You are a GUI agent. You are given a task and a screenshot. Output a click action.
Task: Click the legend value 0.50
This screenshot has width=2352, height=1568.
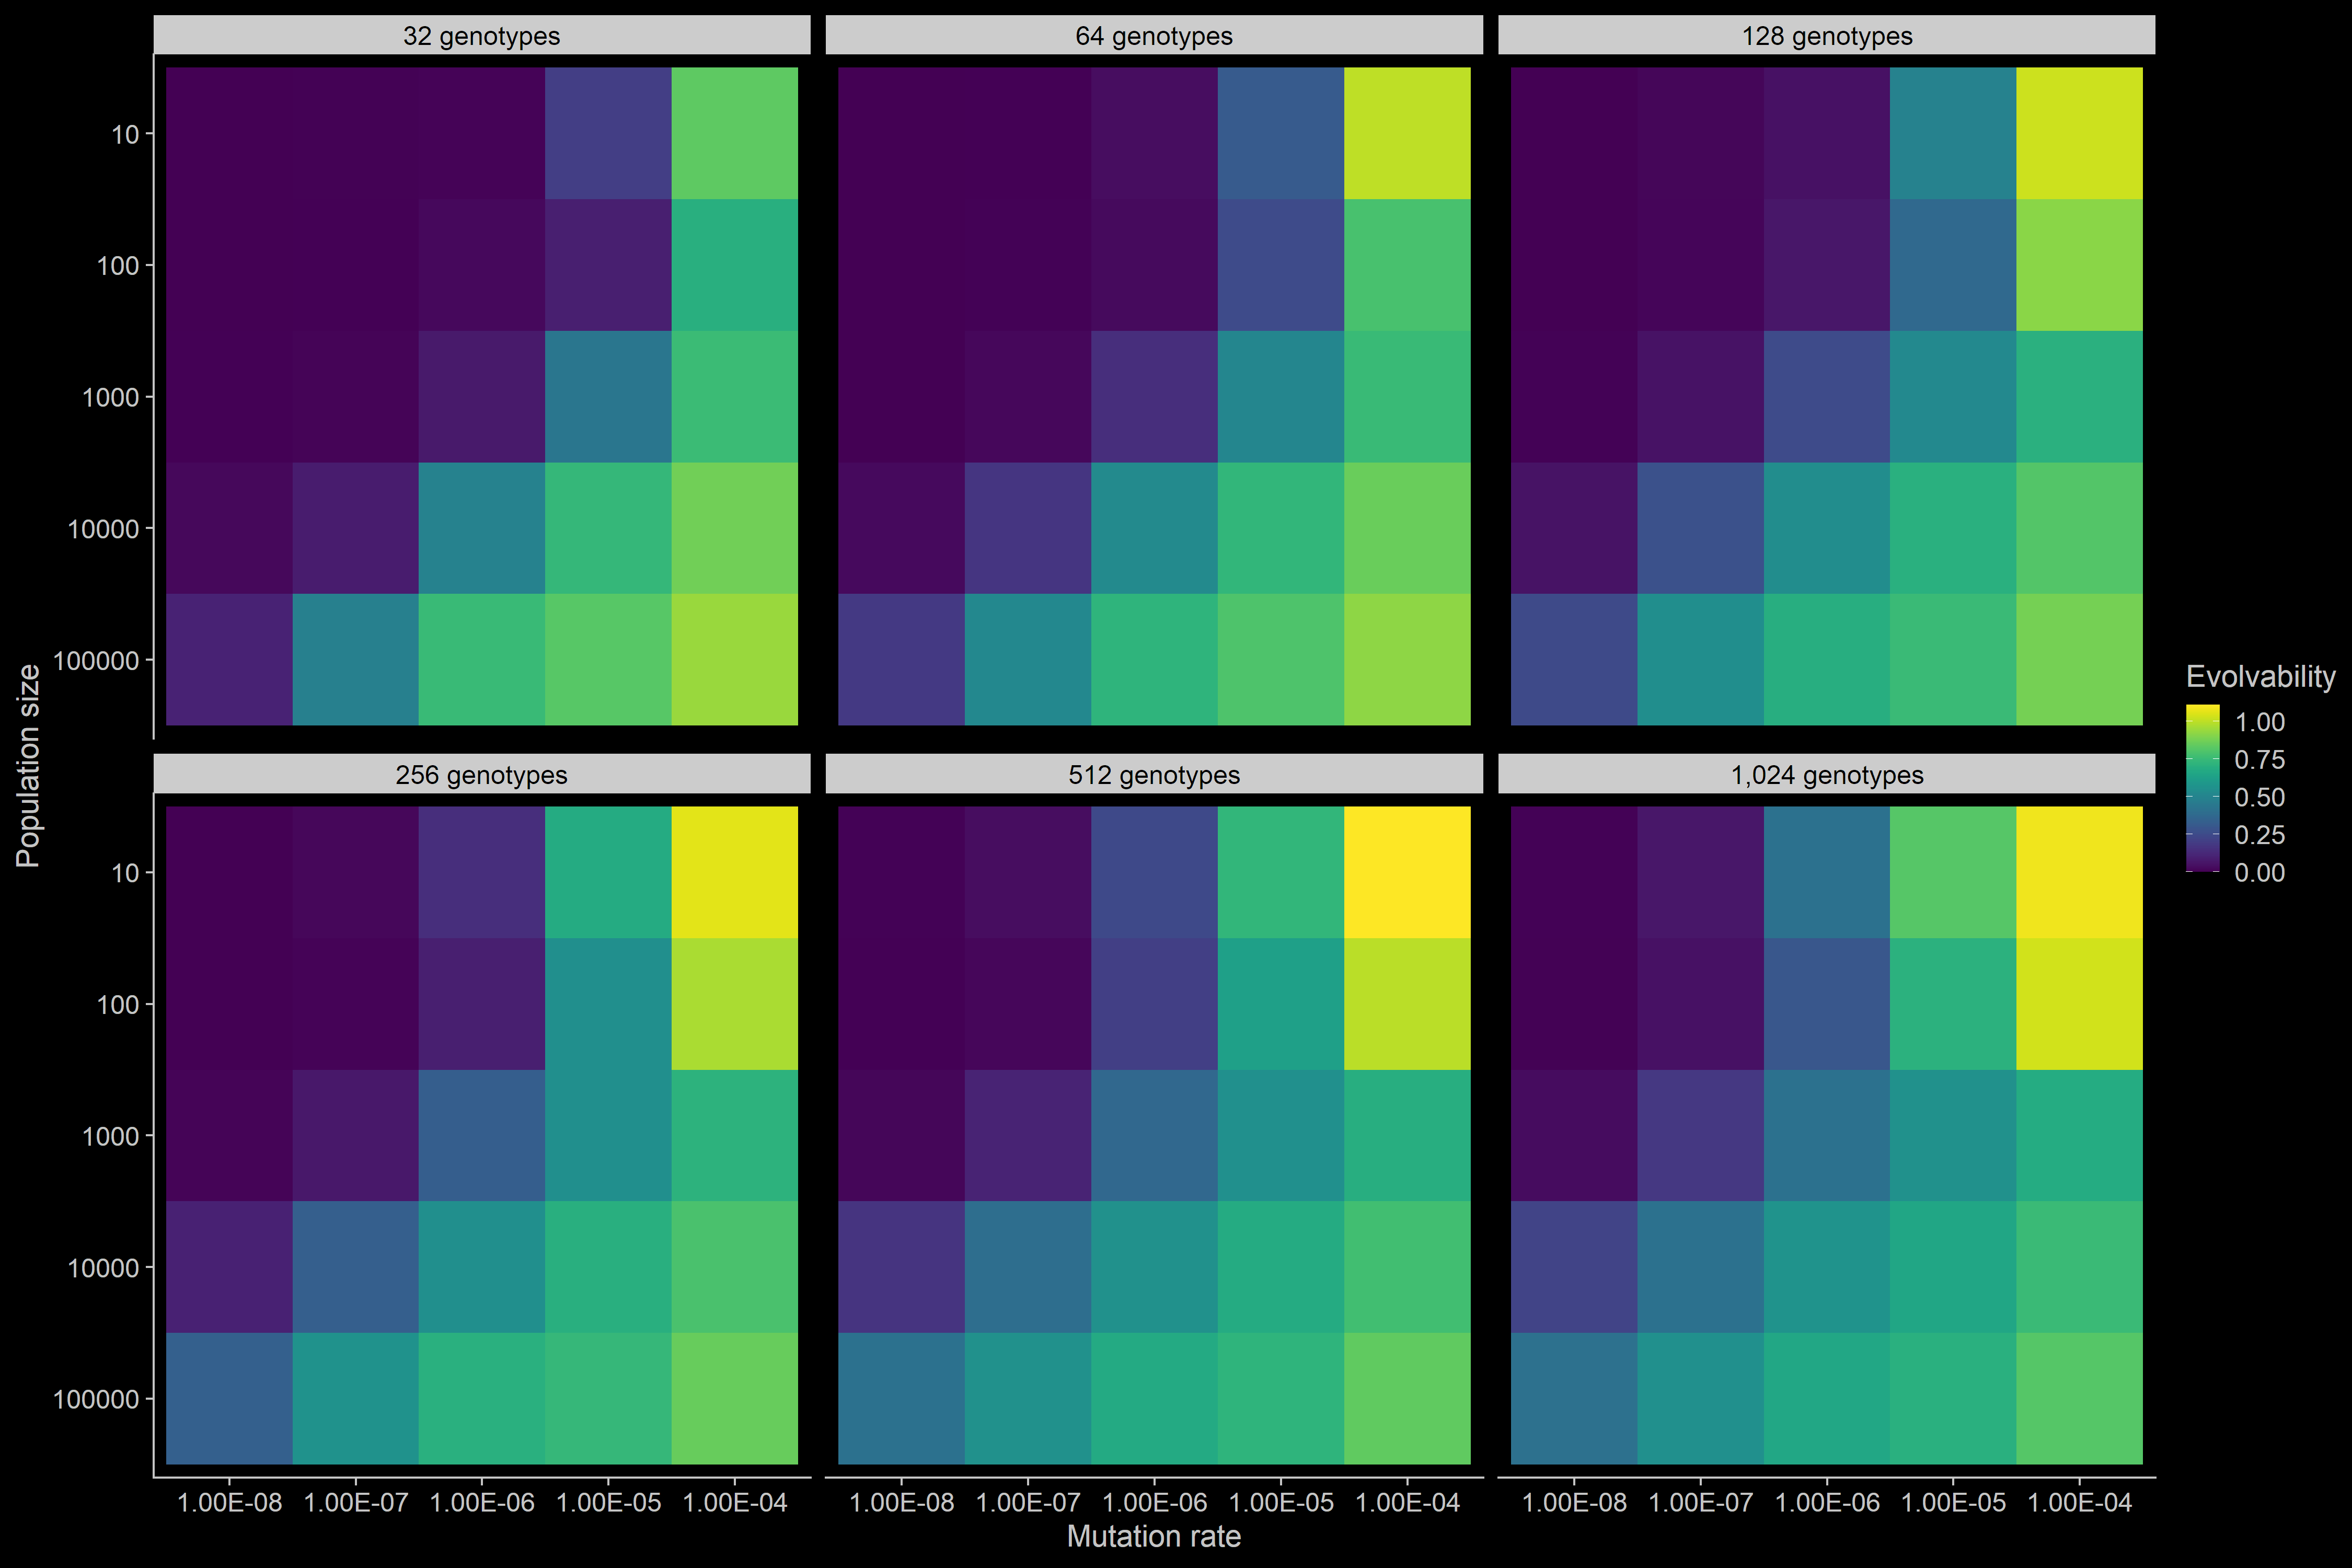pos(2260,797)
